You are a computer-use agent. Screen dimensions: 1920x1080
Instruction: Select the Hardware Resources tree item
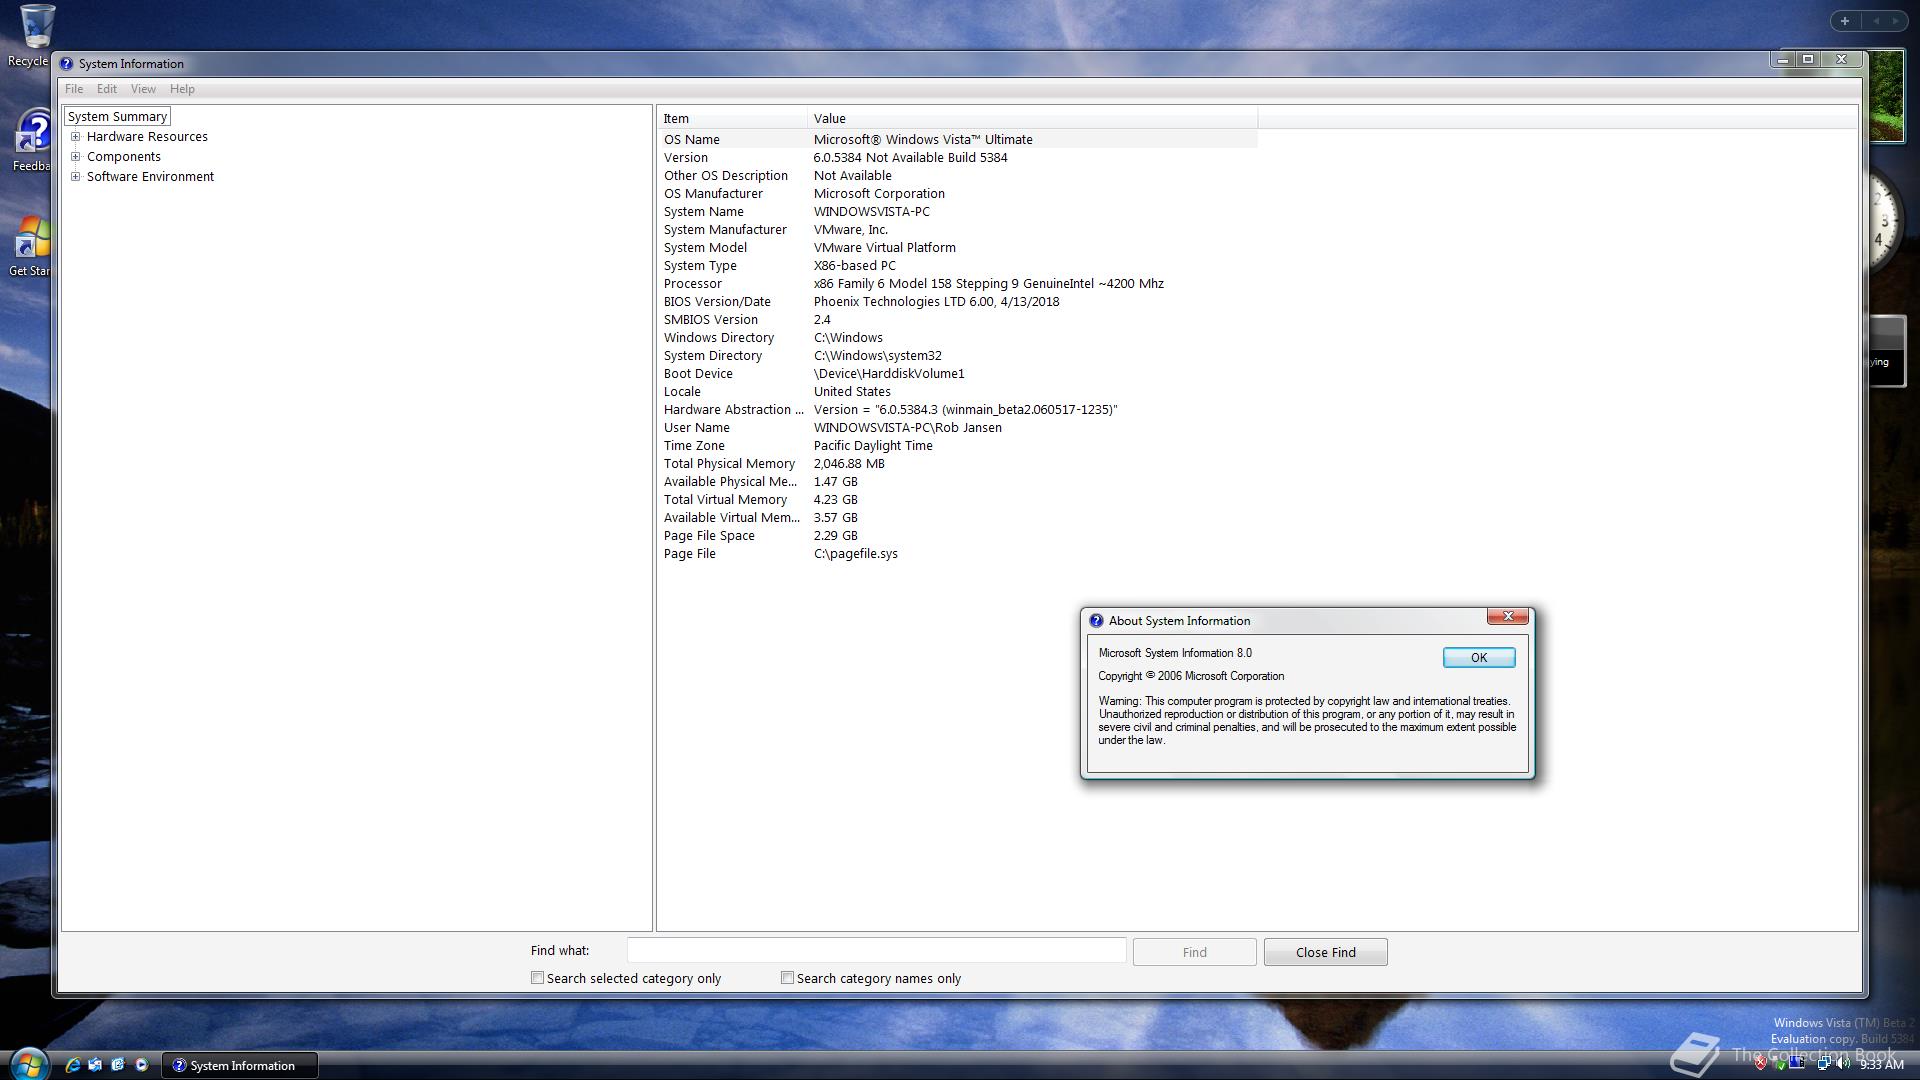(147, 136)
